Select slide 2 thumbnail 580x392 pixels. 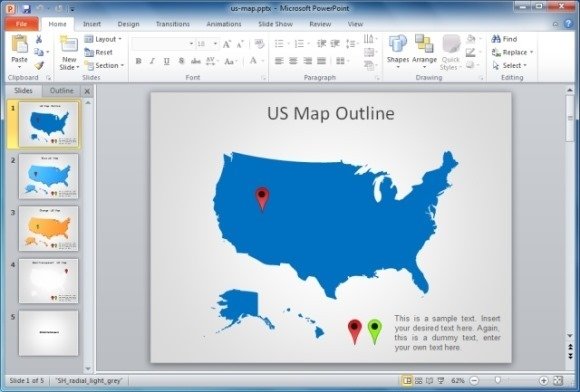click(x=48, y=176)
